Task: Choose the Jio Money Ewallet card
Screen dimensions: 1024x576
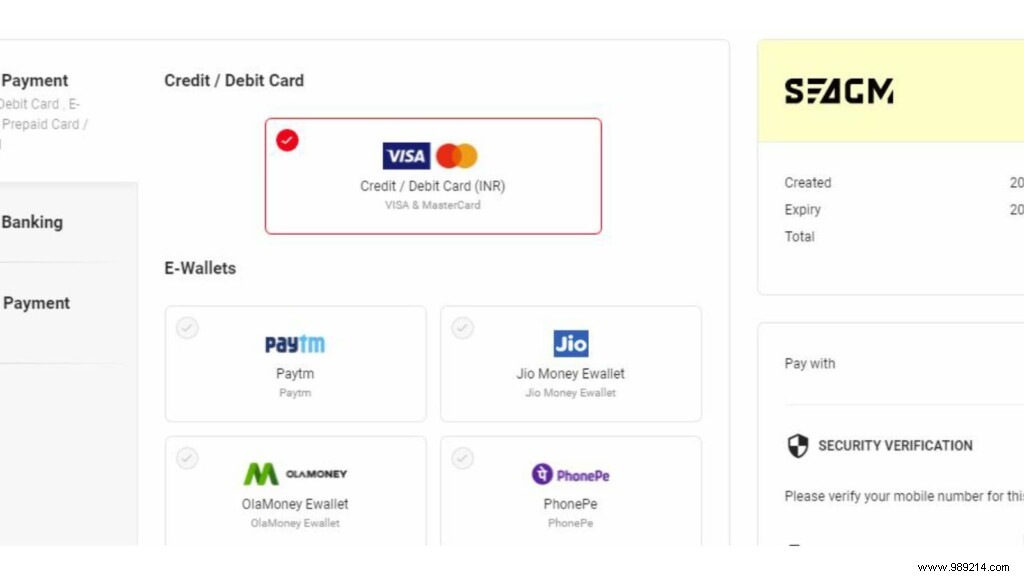Action: 571,374
